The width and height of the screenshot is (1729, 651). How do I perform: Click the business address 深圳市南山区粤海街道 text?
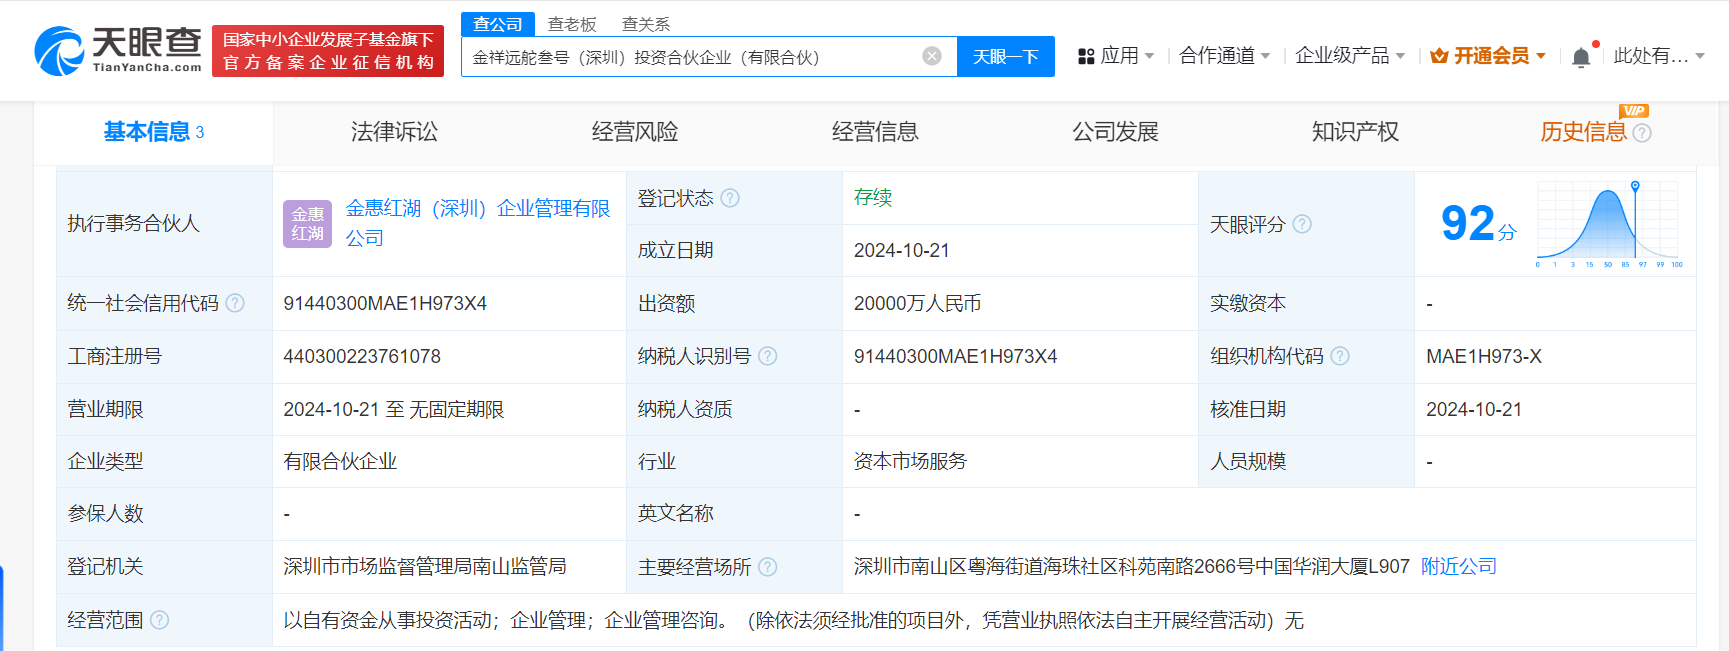(1131, 567)
